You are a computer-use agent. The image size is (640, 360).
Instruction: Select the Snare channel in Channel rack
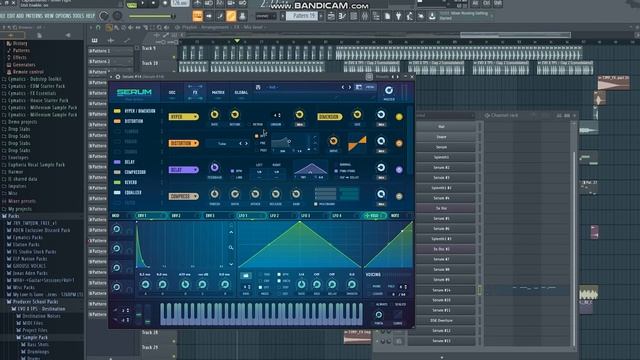pyautogui.click(x=441, y=137)
